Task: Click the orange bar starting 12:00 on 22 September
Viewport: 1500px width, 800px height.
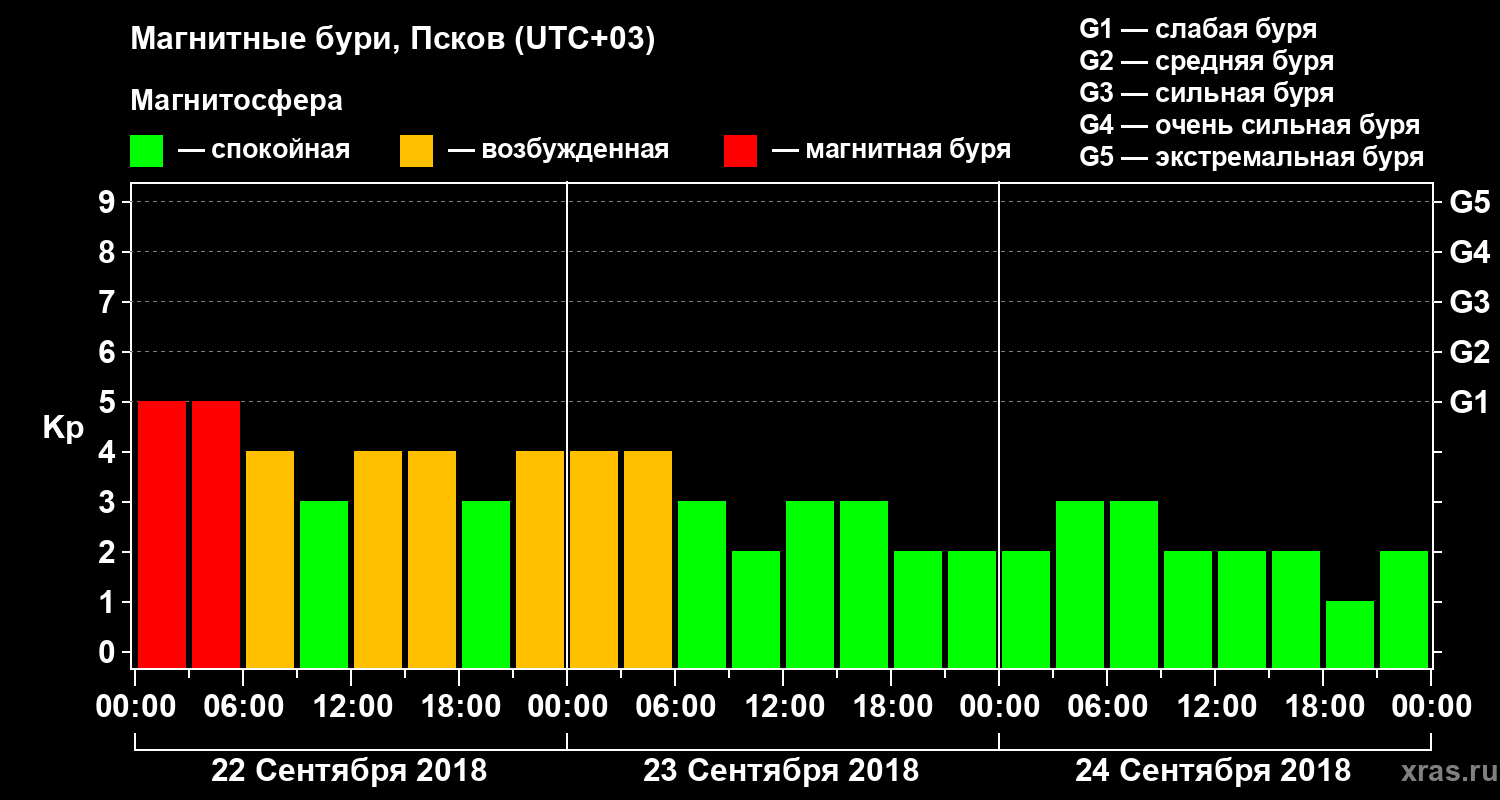Action: (x=378, y=559)
